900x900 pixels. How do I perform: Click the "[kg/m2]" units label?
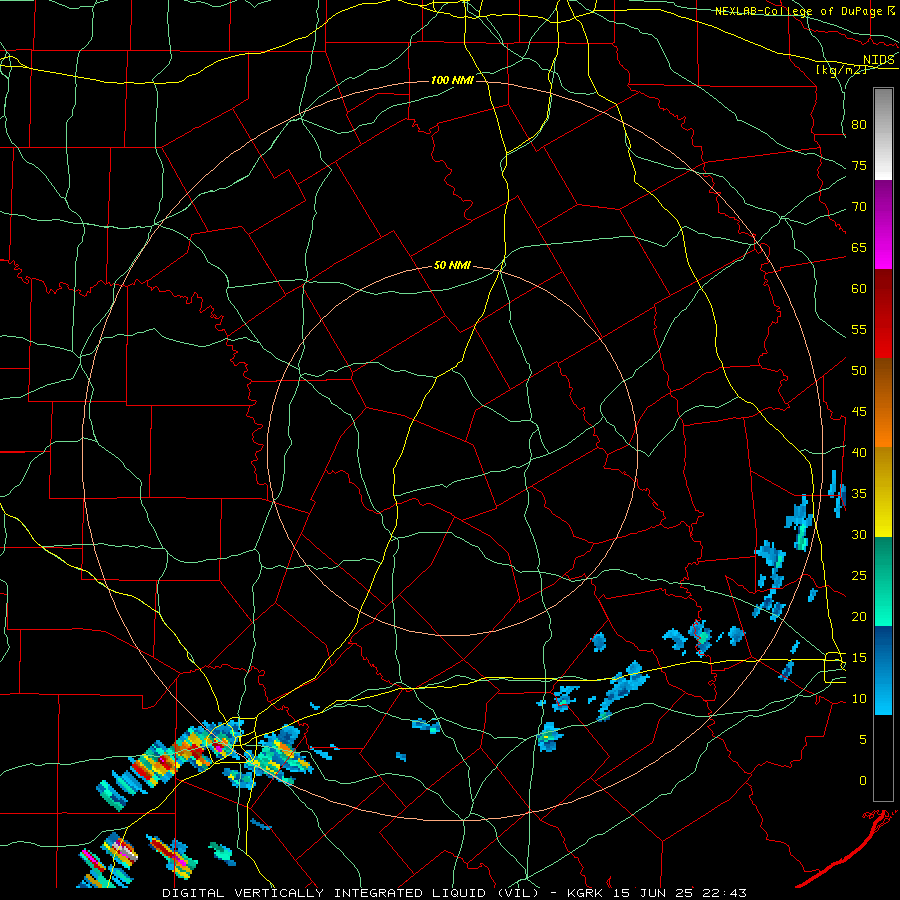tap(840, 70)
